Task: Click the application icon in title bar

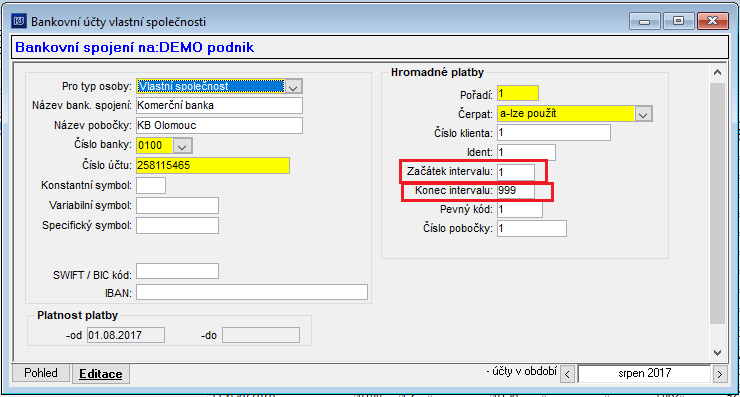Action: [19, 21]
